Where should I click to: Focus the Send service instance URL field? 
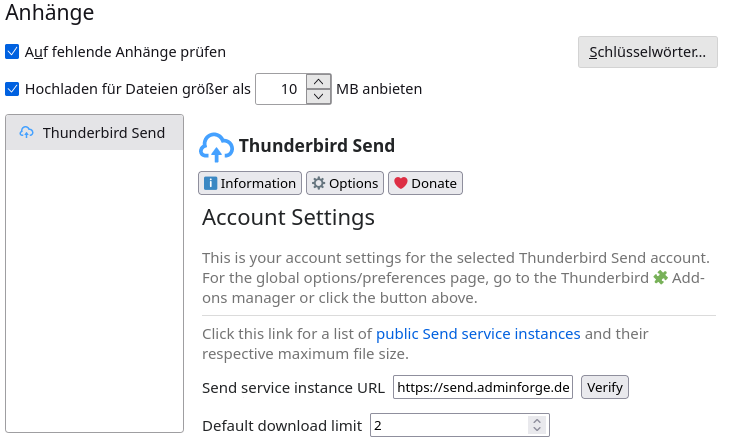coord(482,387)
